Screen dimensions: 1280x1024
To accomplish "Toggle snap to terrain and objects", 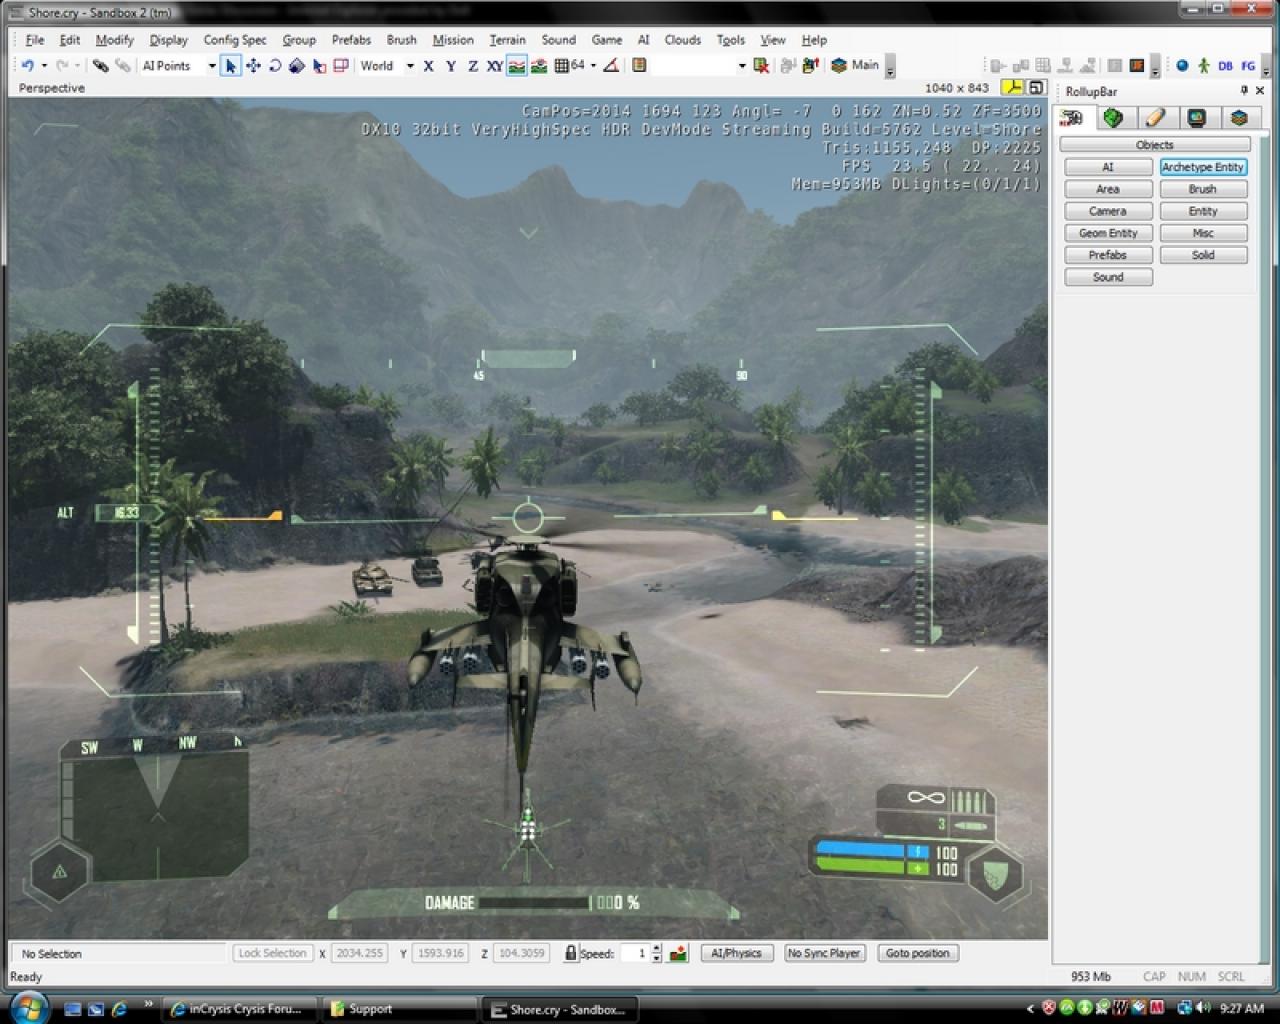I will coord(539,66).
